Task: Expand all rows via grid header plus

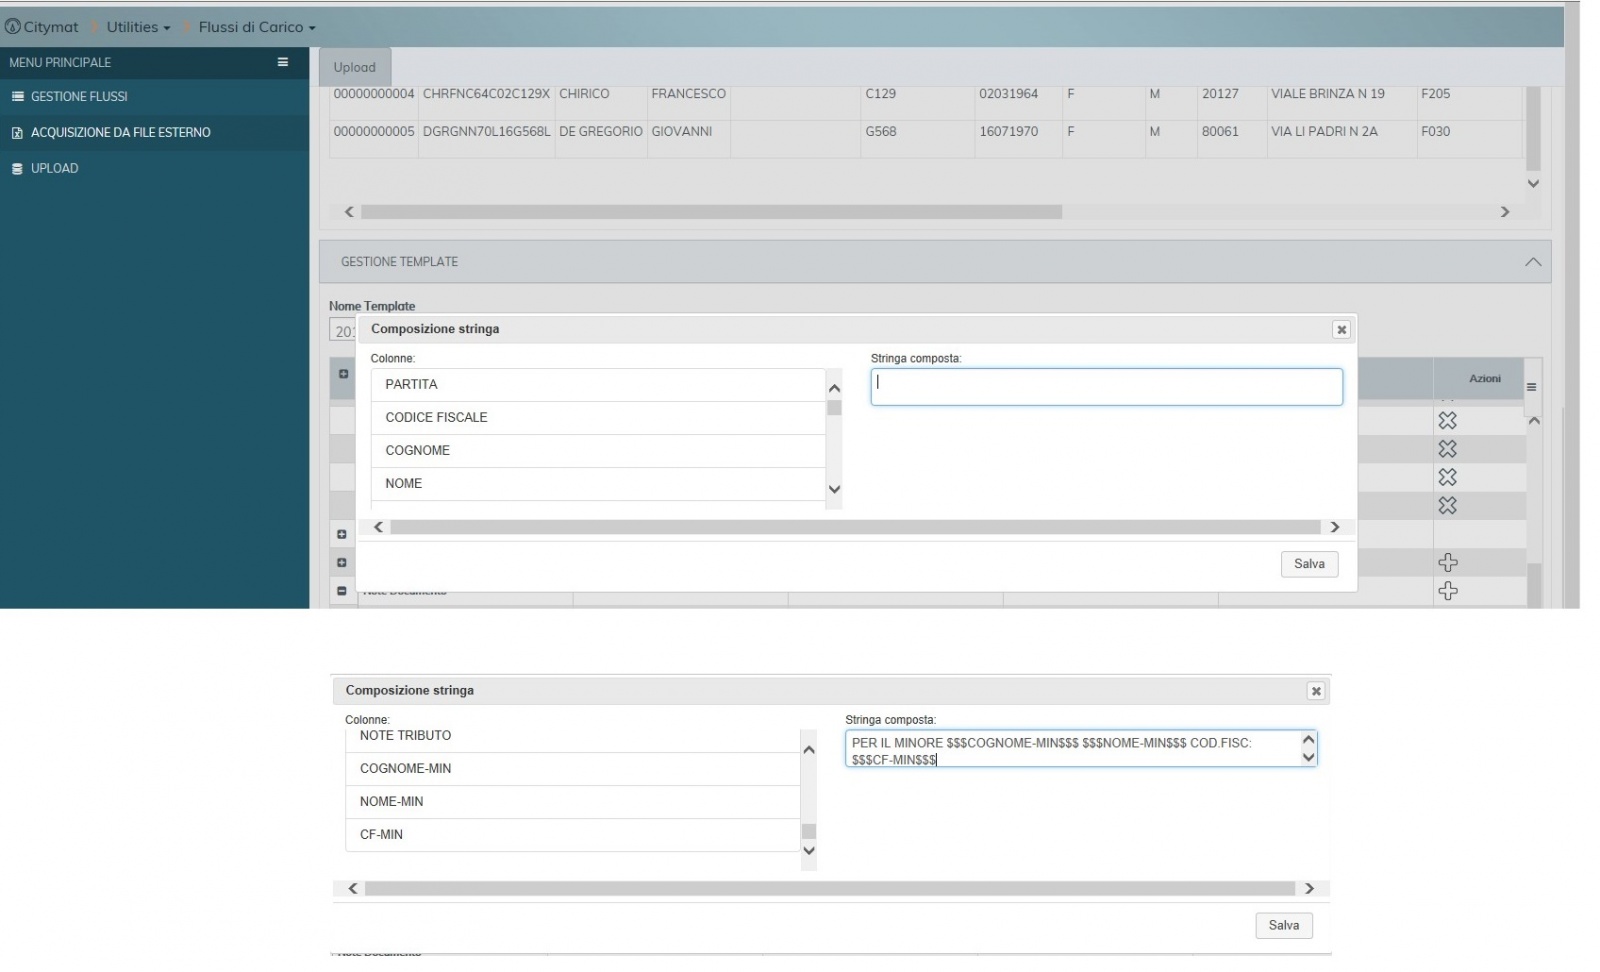Action: (x=343, y=374)
